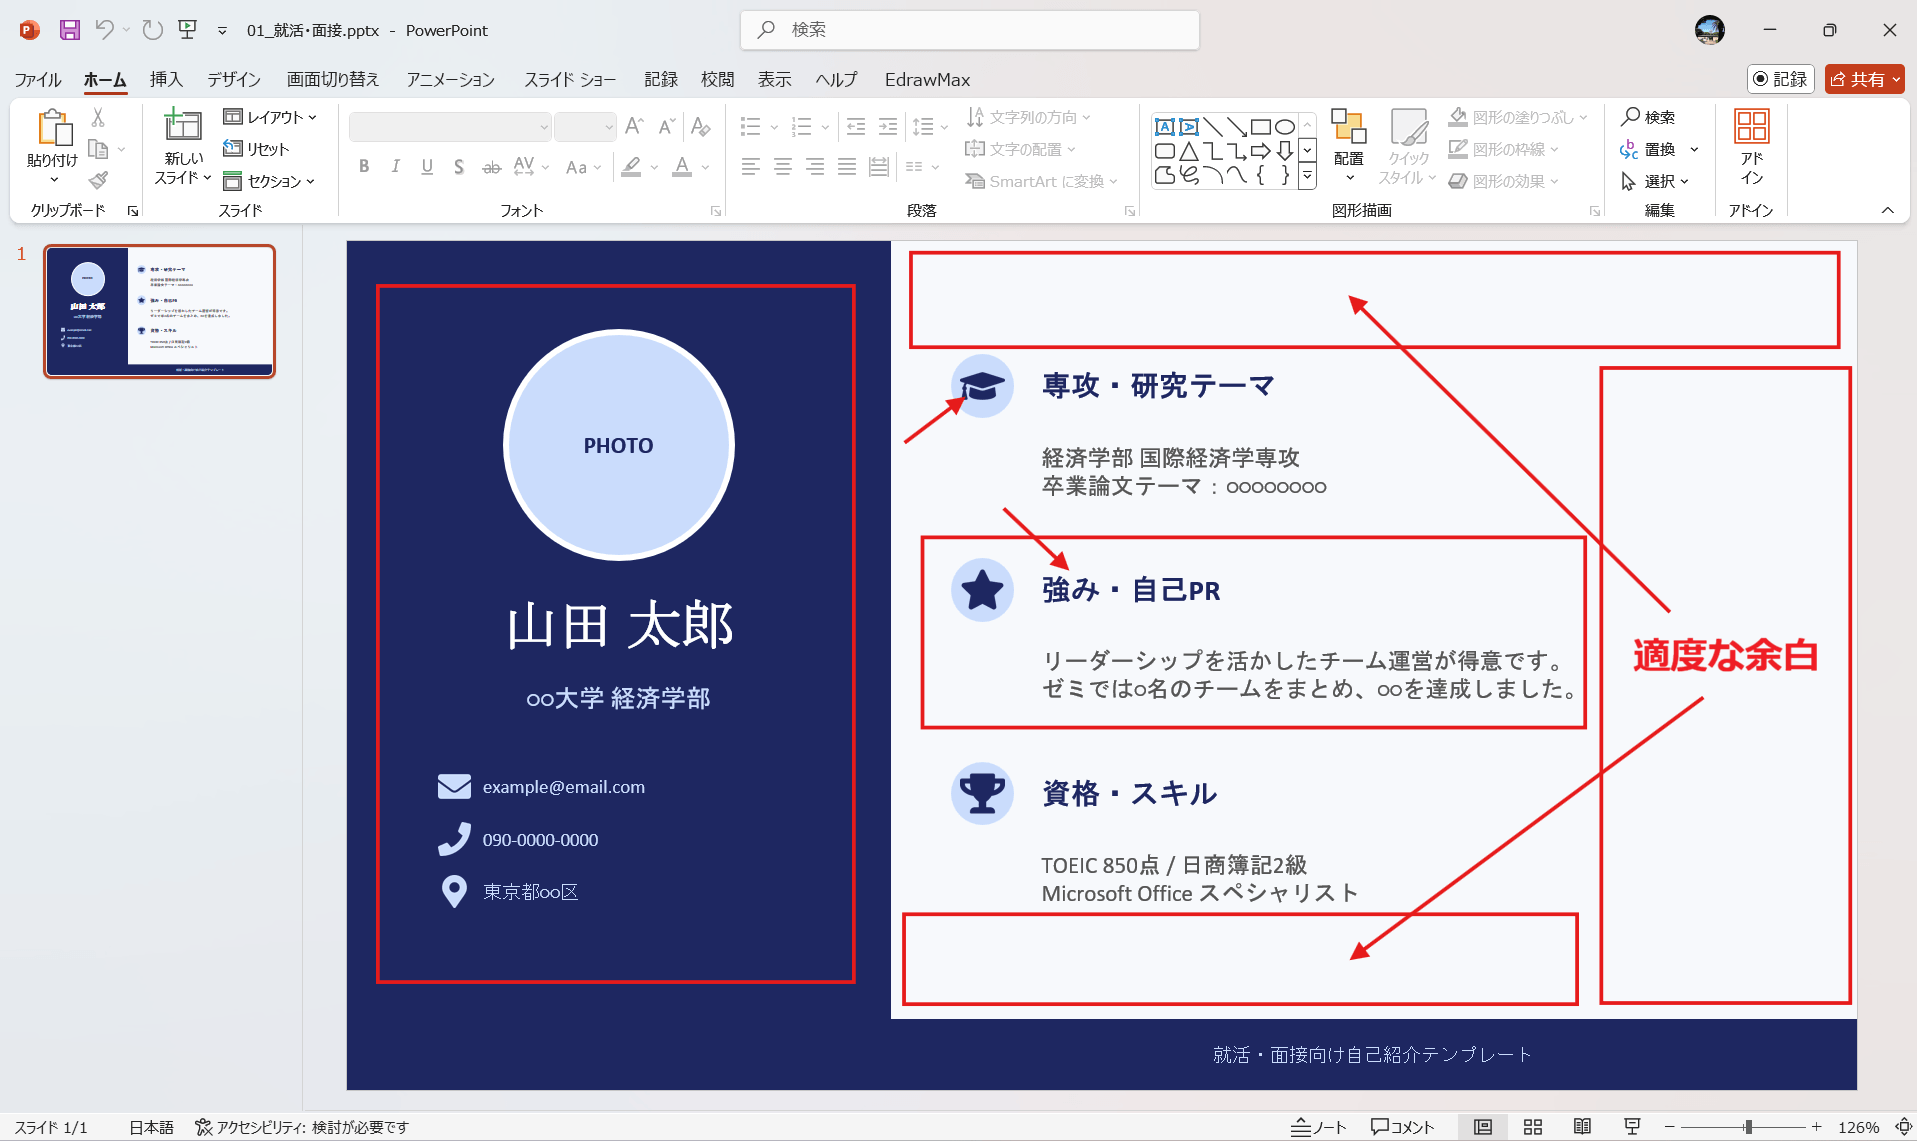Image resolution: width=1917 pixels, height=1141 pixels.
Task: Click the 共有 (Share) button
Action: [x=1863, y=79]
